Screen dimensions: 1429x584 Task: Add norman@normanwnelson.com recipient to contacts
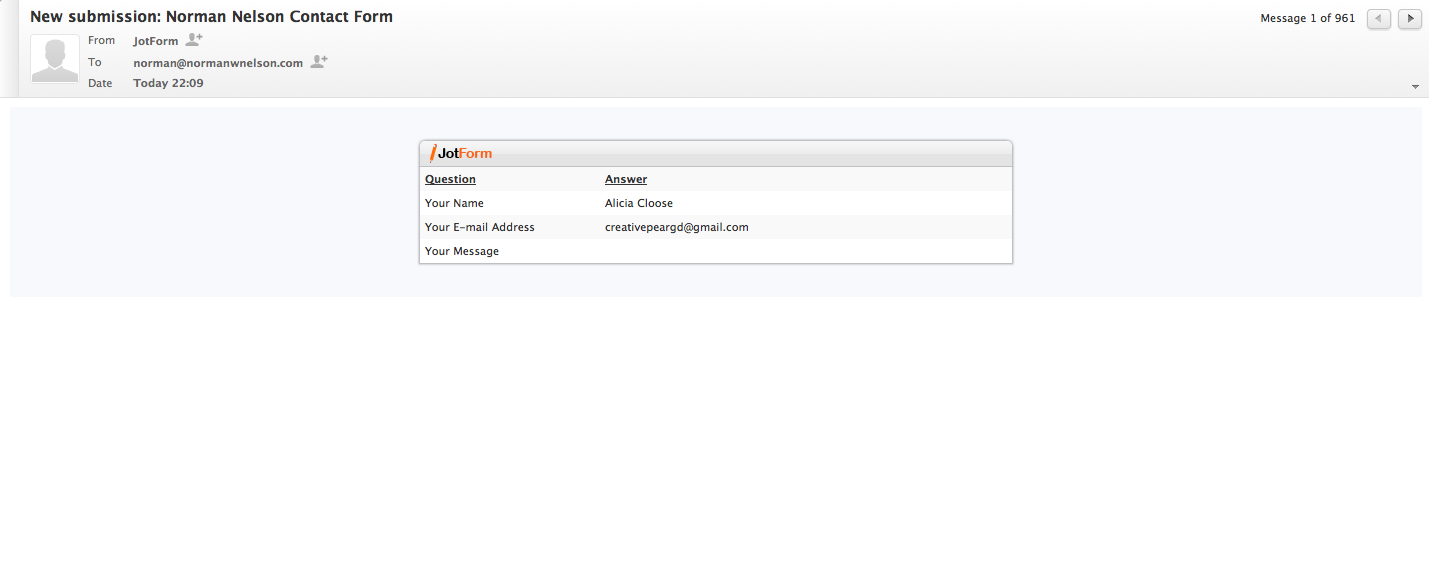click(x=319, y=62)
